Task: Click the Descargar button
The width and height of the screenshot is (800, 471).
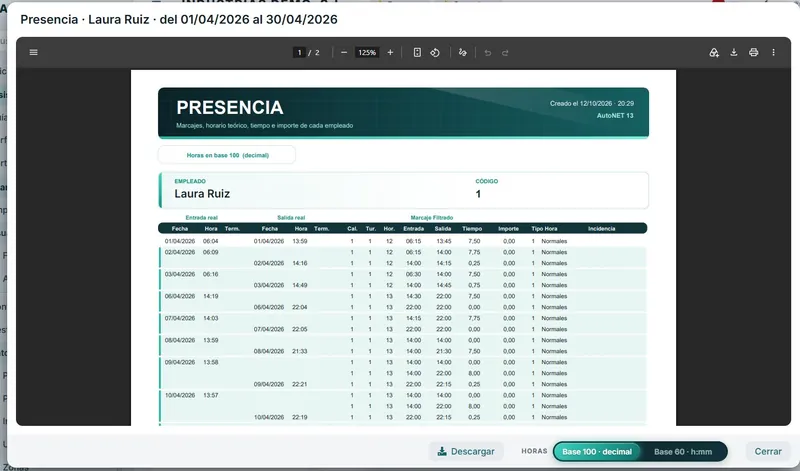Action: pos(466,452)
